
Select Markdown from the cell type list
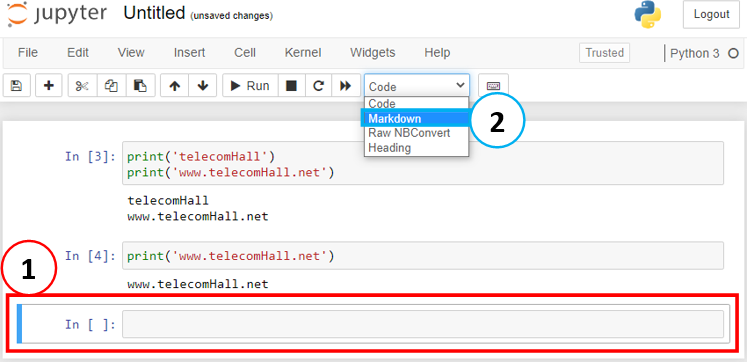[417, 119]
